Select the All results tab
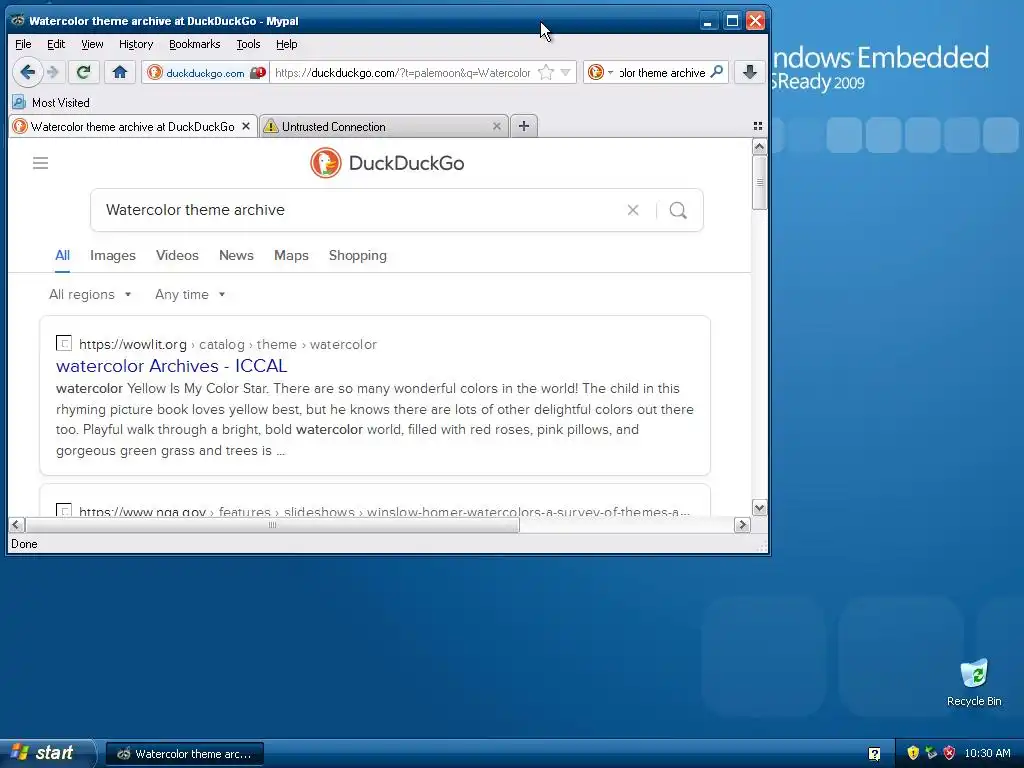This screenshot has width=1024, height=768. point(62,255)
